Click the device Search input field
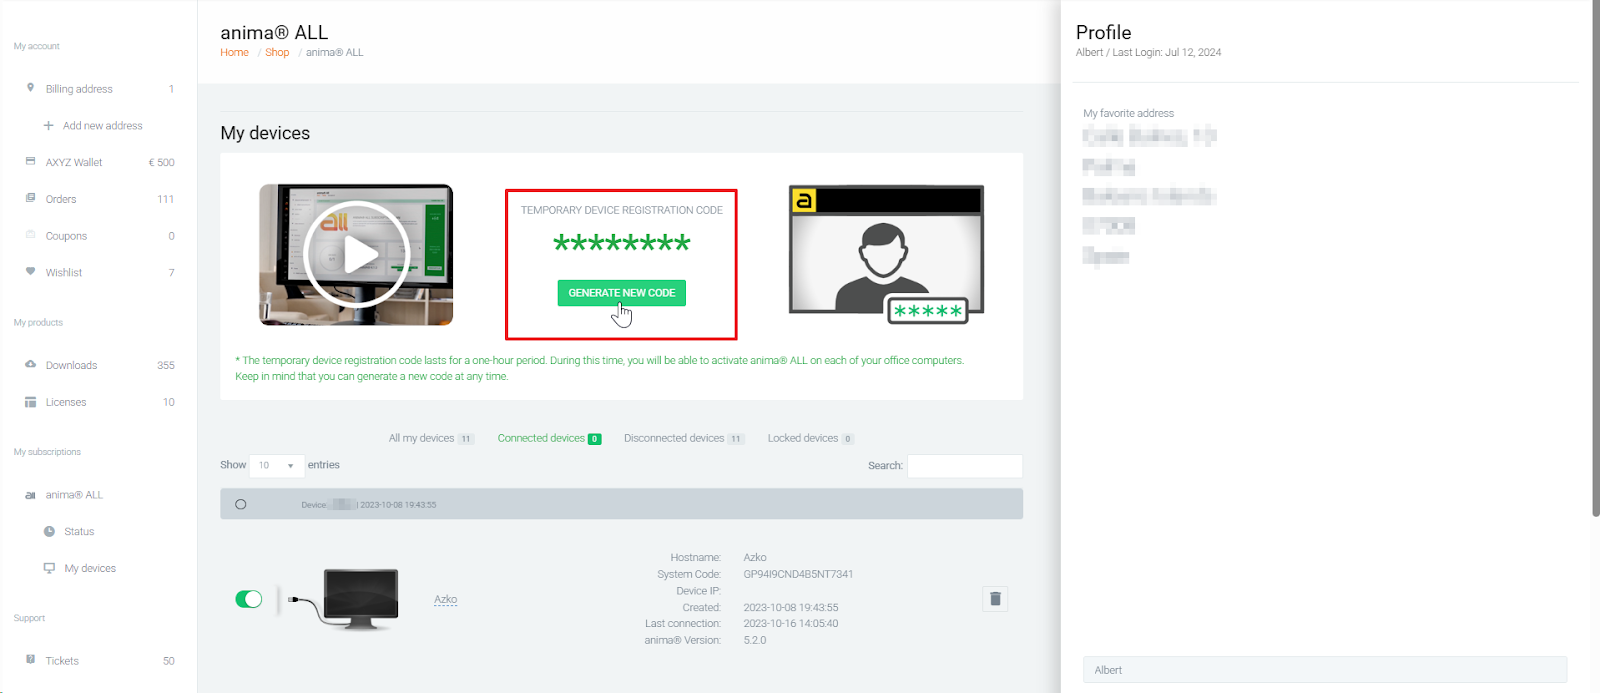Screen dimensions: 1600x693 point(964,466)
